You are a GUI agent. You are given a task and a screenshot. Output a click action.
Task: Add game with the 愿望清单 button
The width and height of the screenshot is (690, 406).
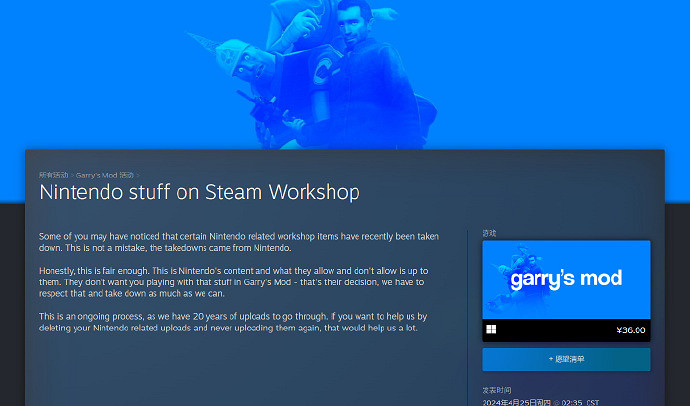pos(566,358)
